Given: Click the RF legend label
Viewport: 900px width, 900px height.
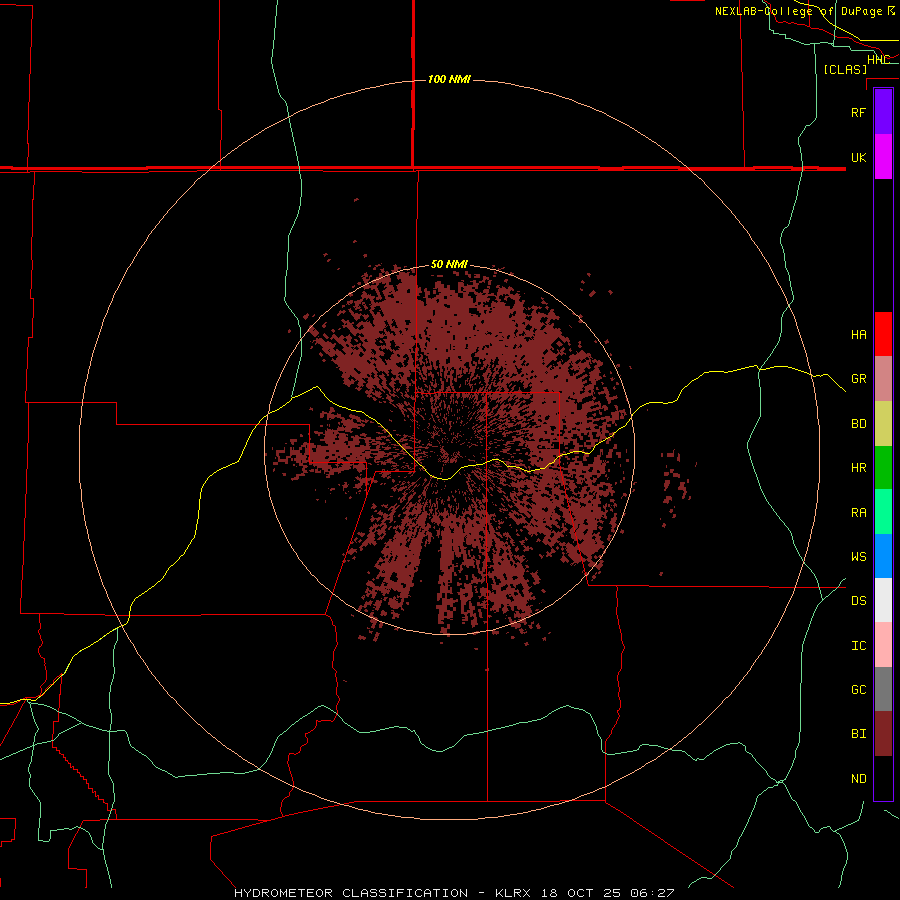Looking at the screenshot, I should 858,112.
